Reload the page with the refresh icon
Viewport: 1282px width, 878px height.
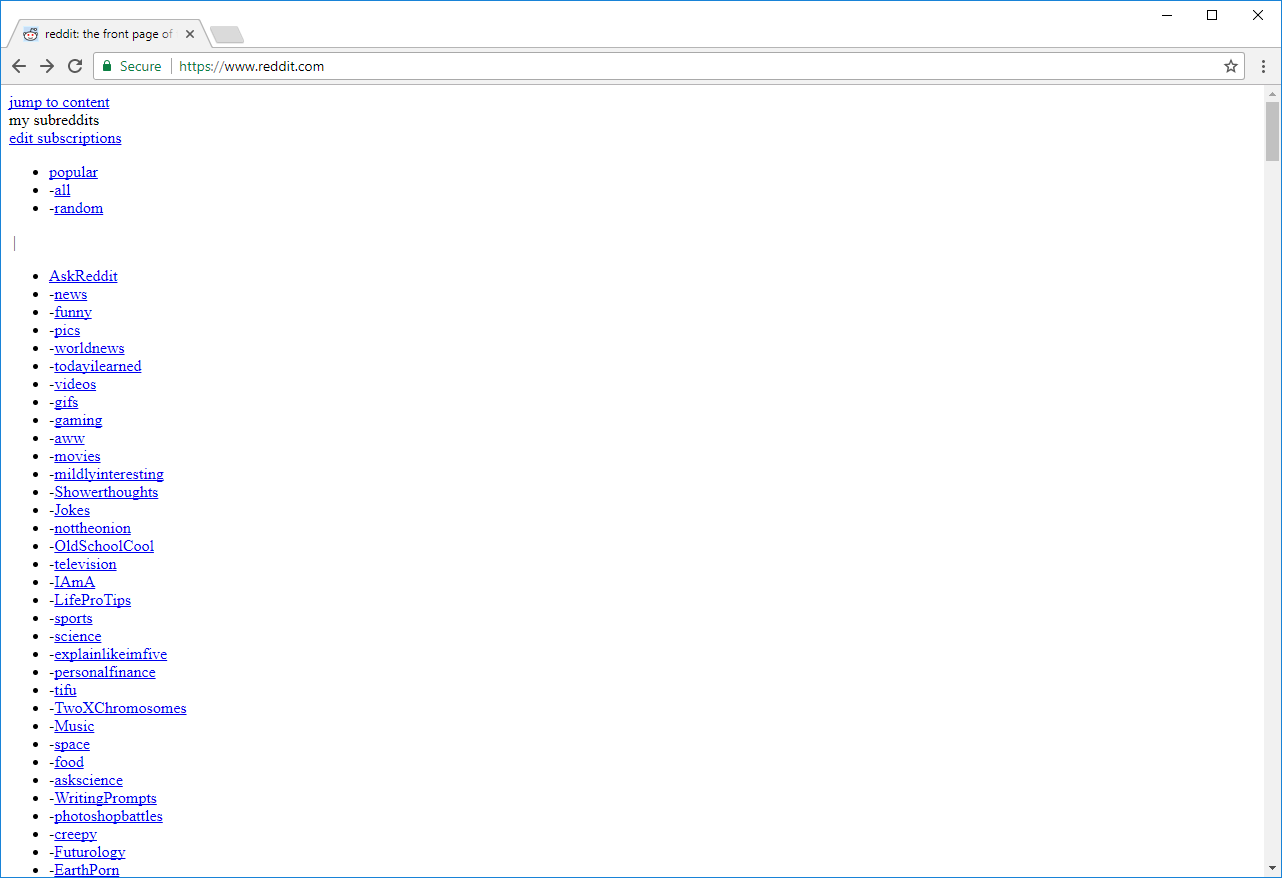coord(75,66)
